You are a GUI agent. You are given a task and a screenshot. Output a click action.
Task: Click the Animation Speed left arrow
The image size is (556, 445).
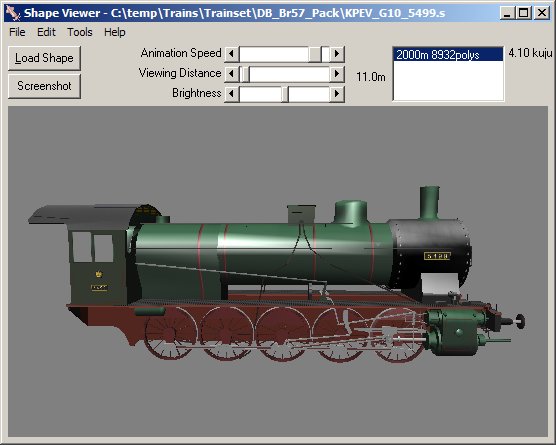pos(232,54)
